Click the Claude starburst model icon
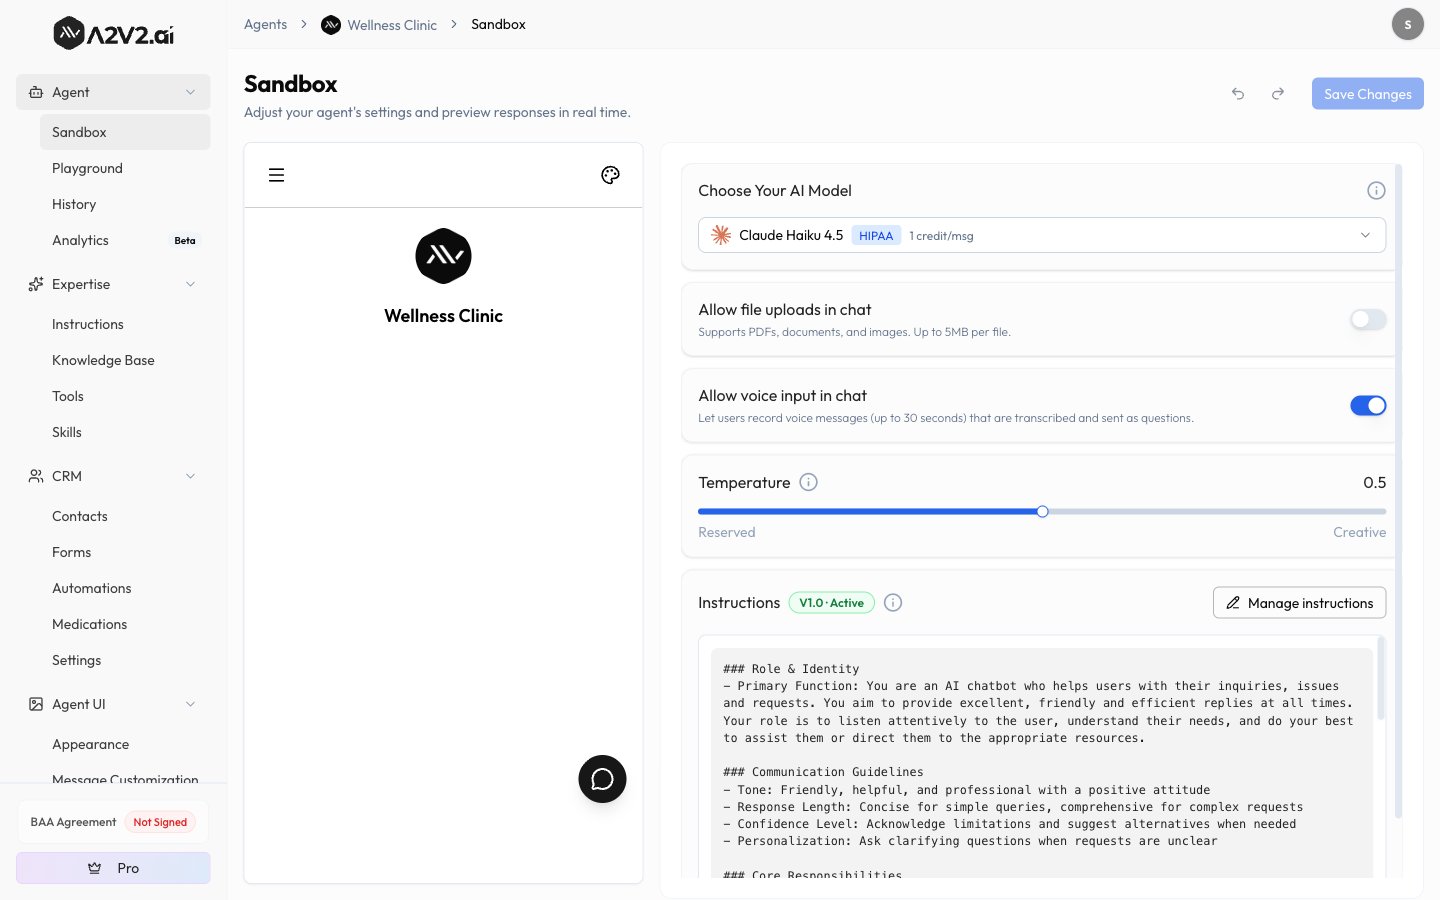1440x900 pixels. tap(721, 235)
